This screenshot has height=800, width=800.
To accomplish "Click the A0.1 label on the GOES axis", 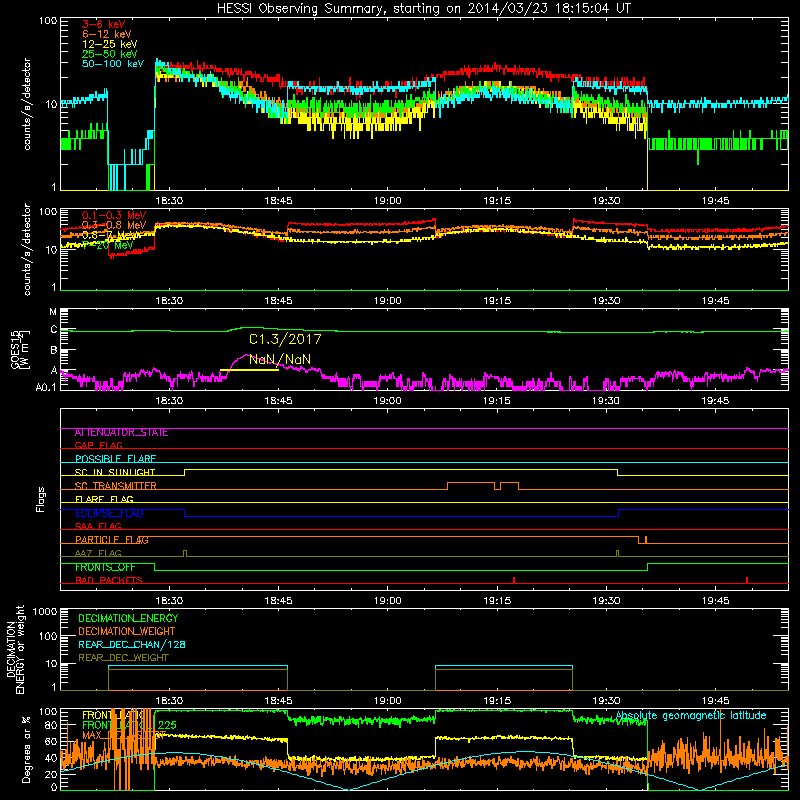I will (46, 387).
